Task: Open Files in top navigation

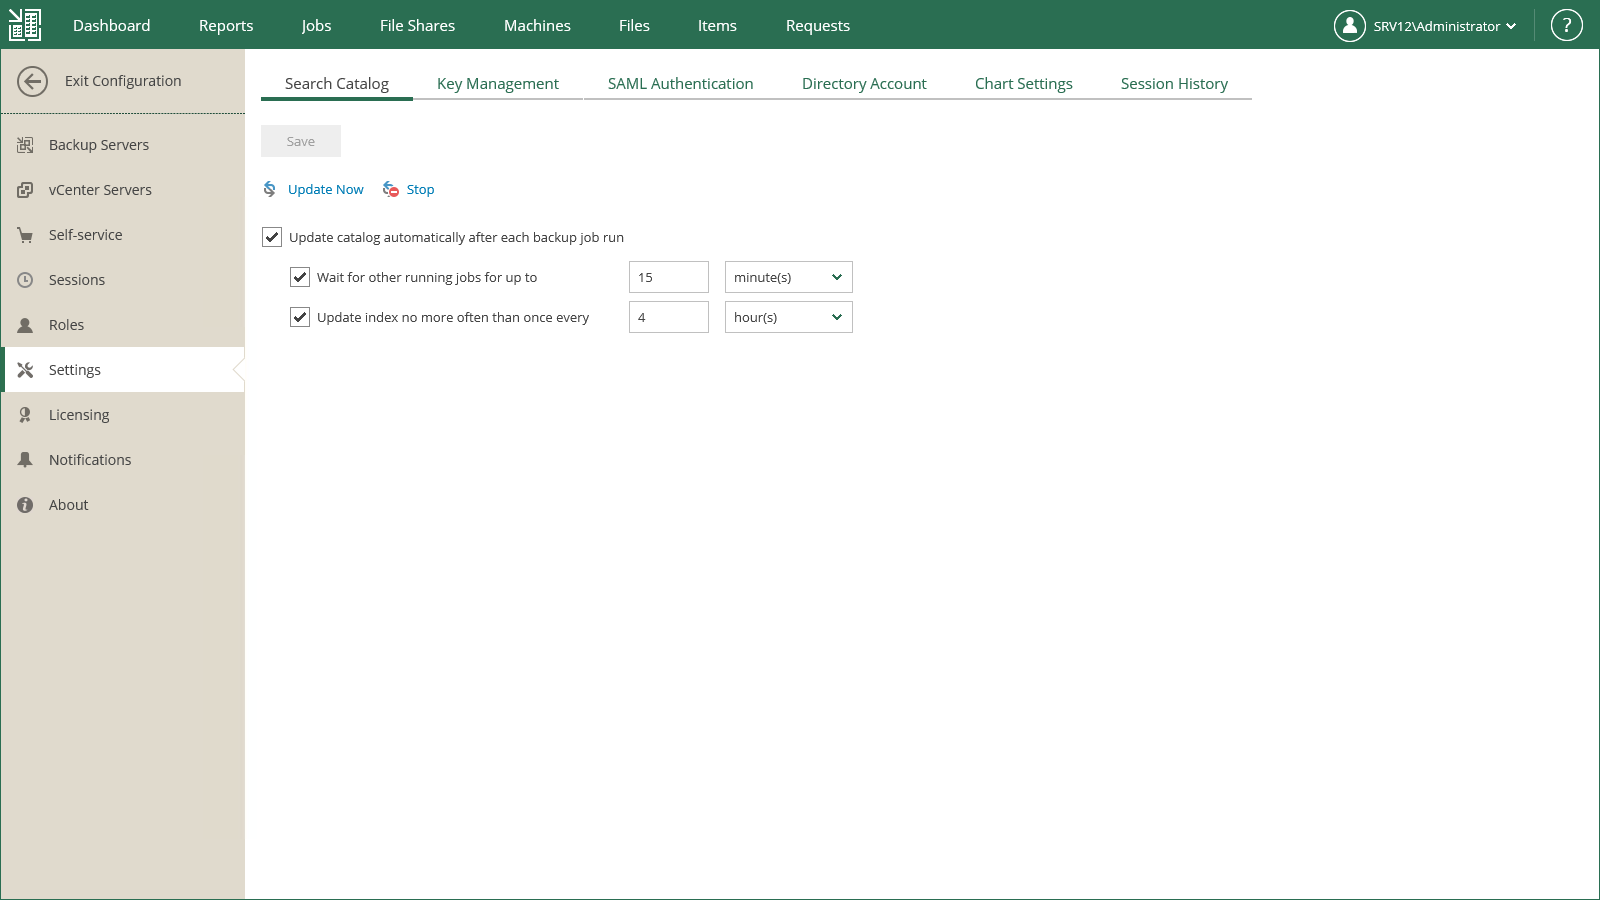Action: click(x=634, y=25)
